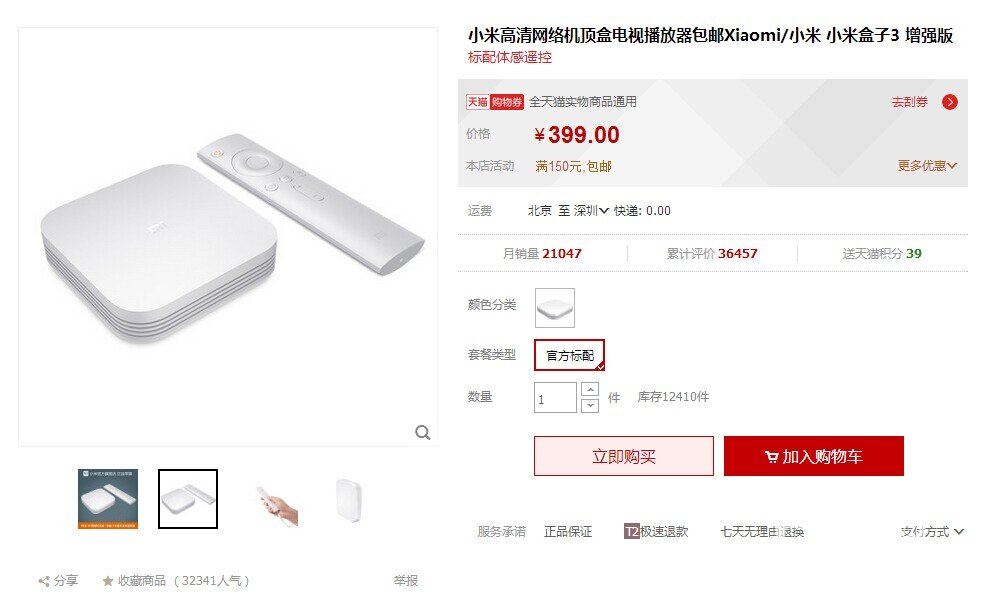The height and width of the screenshot is (607, 986).
Task: Open the 深圳 destination city dropdown
Action: (591, 211)
